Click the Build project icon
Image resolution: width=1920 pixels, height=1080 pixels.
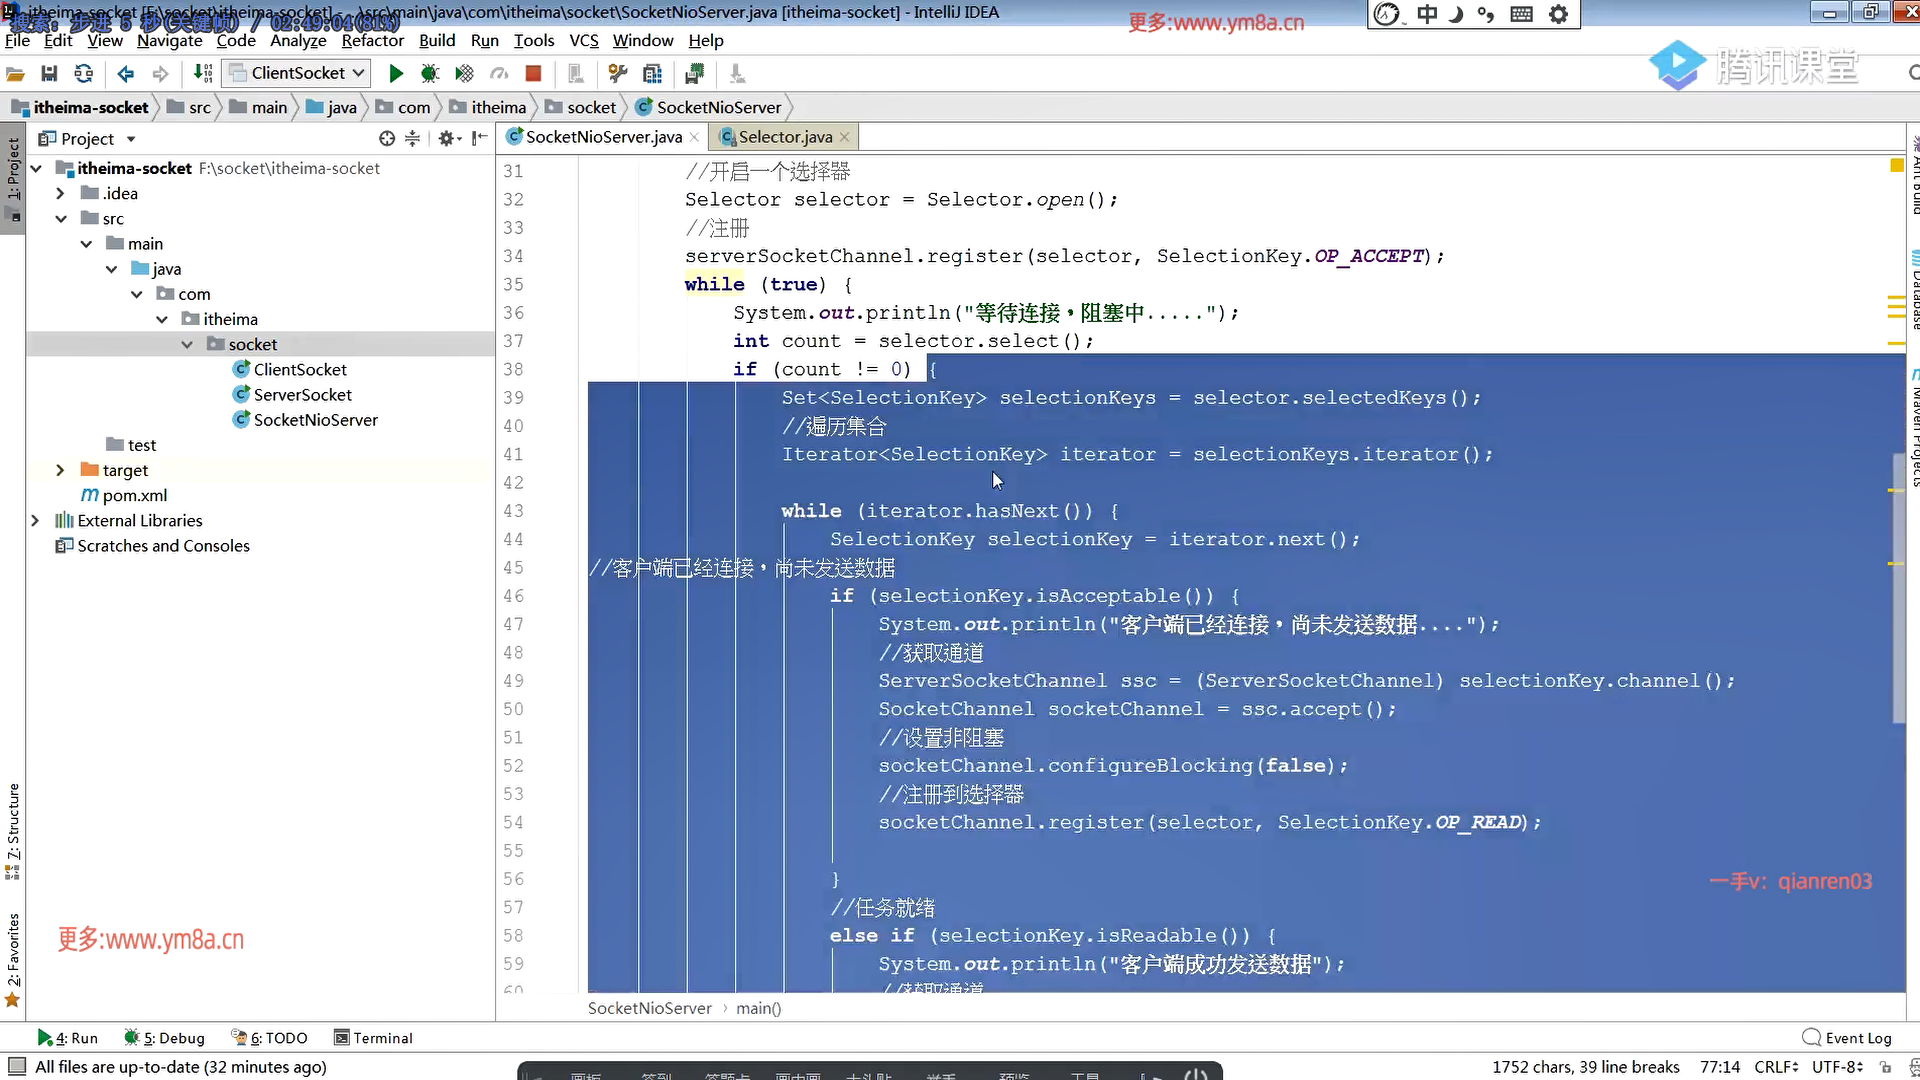point(203,73)
